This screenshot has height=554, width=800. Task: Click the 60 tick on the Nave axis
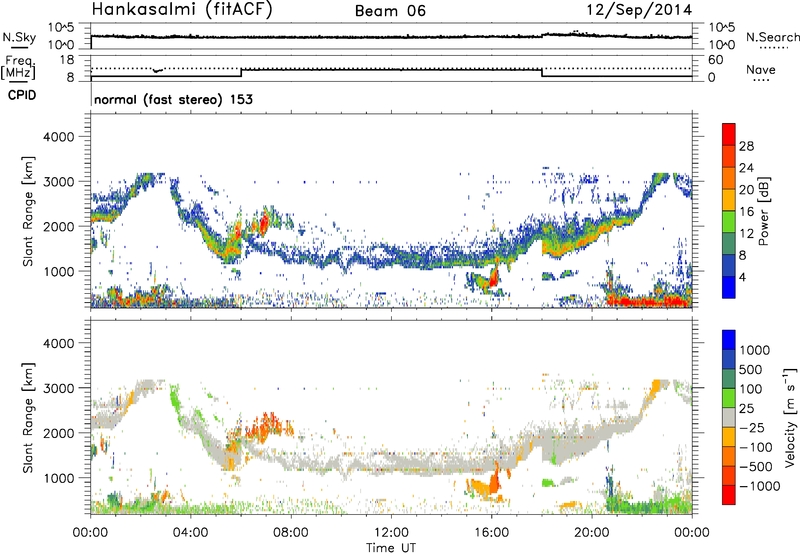(715, 60)
